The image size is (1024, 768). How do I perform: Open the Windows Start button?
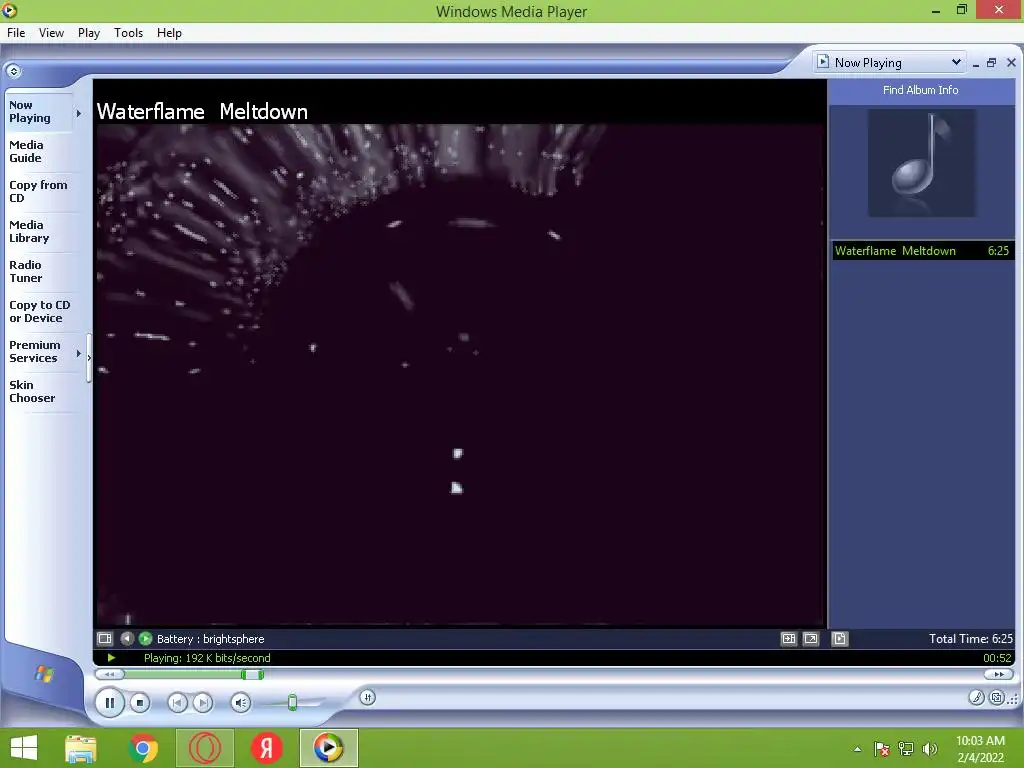pos(24,748)
